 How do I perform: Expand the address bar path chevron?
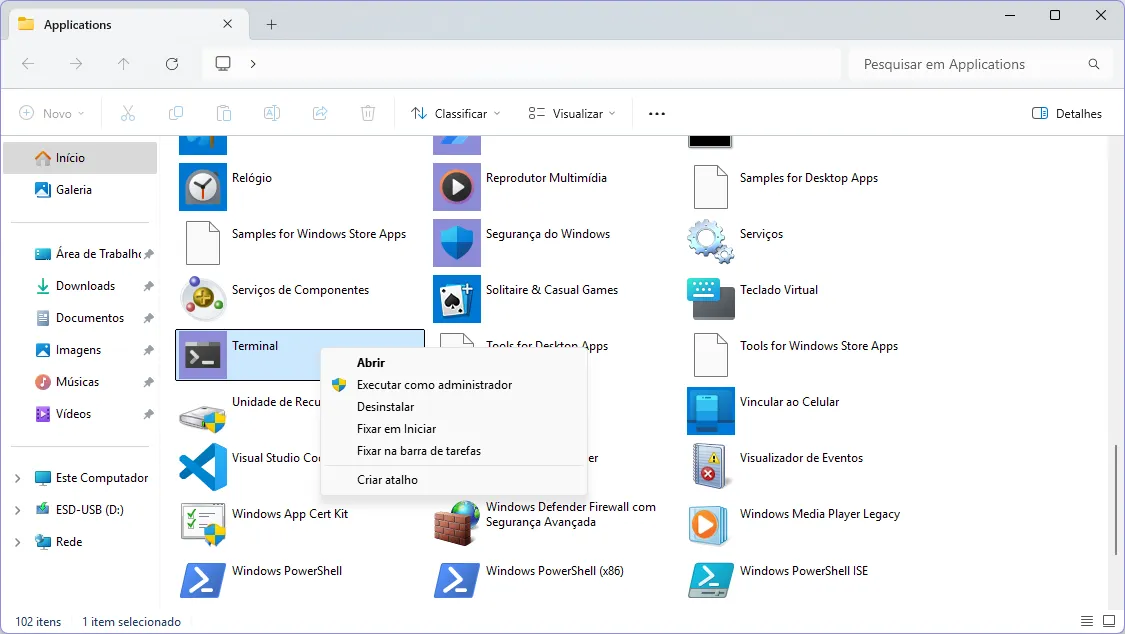(253, 64)
